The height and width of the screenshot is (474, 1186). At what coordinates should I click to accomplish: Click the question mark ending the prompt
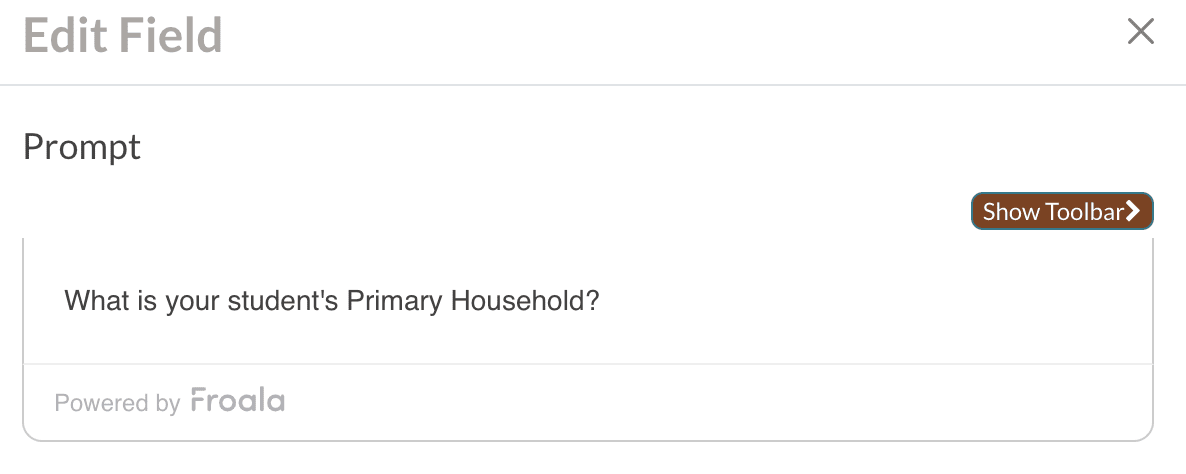(593, 300)
